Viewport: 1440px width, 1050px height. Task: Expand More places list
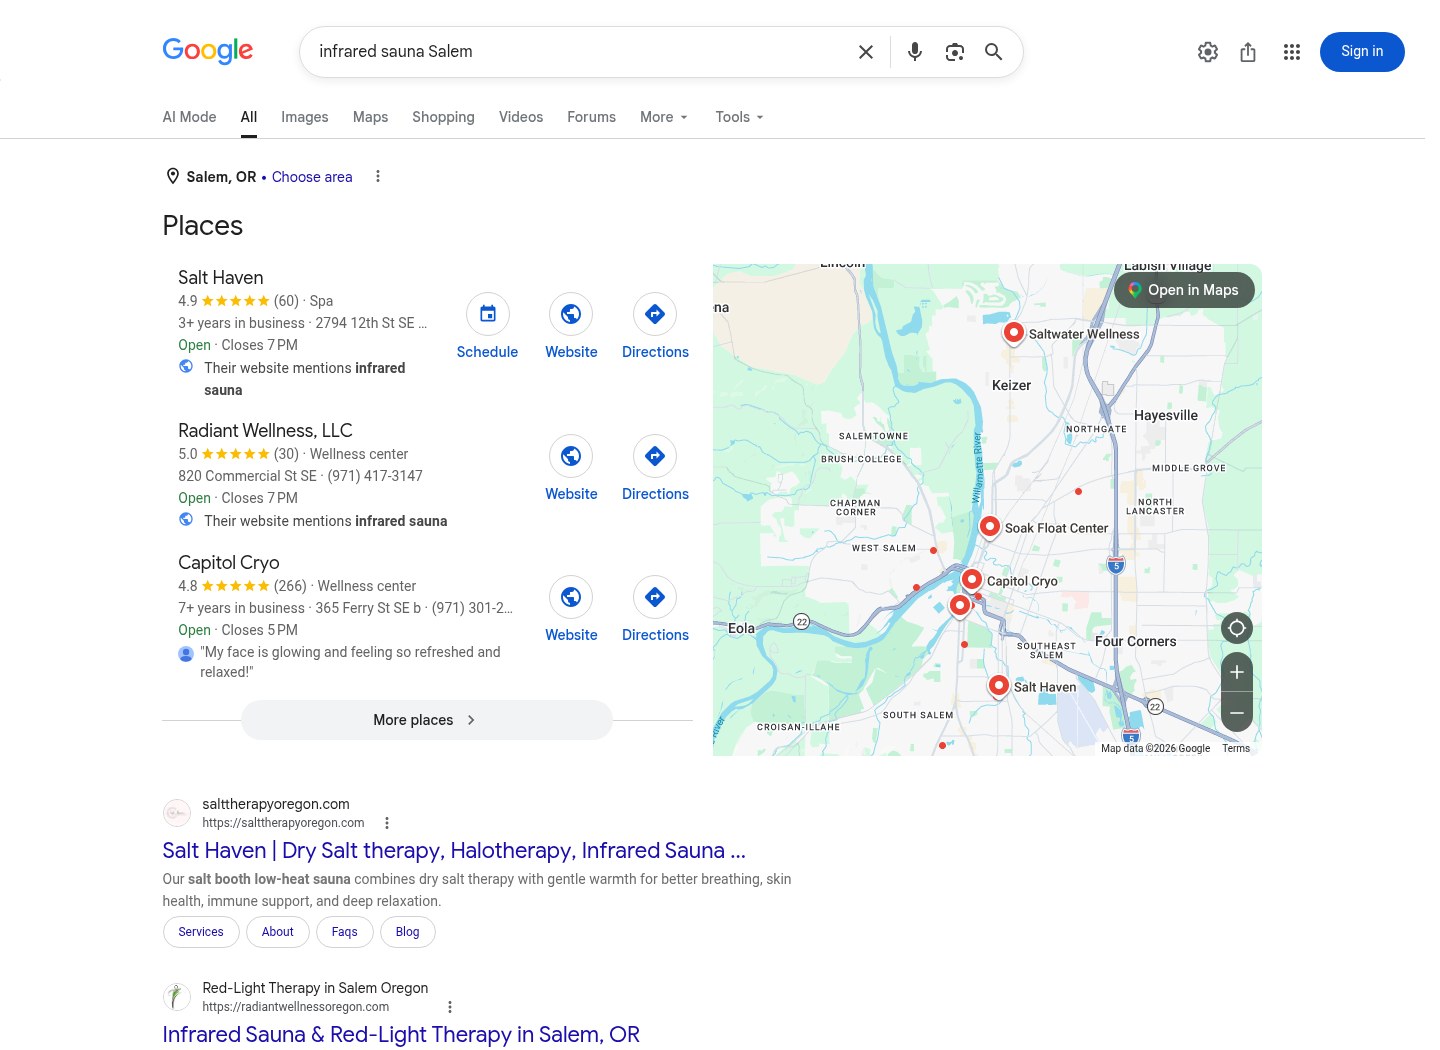pos(427,720)
